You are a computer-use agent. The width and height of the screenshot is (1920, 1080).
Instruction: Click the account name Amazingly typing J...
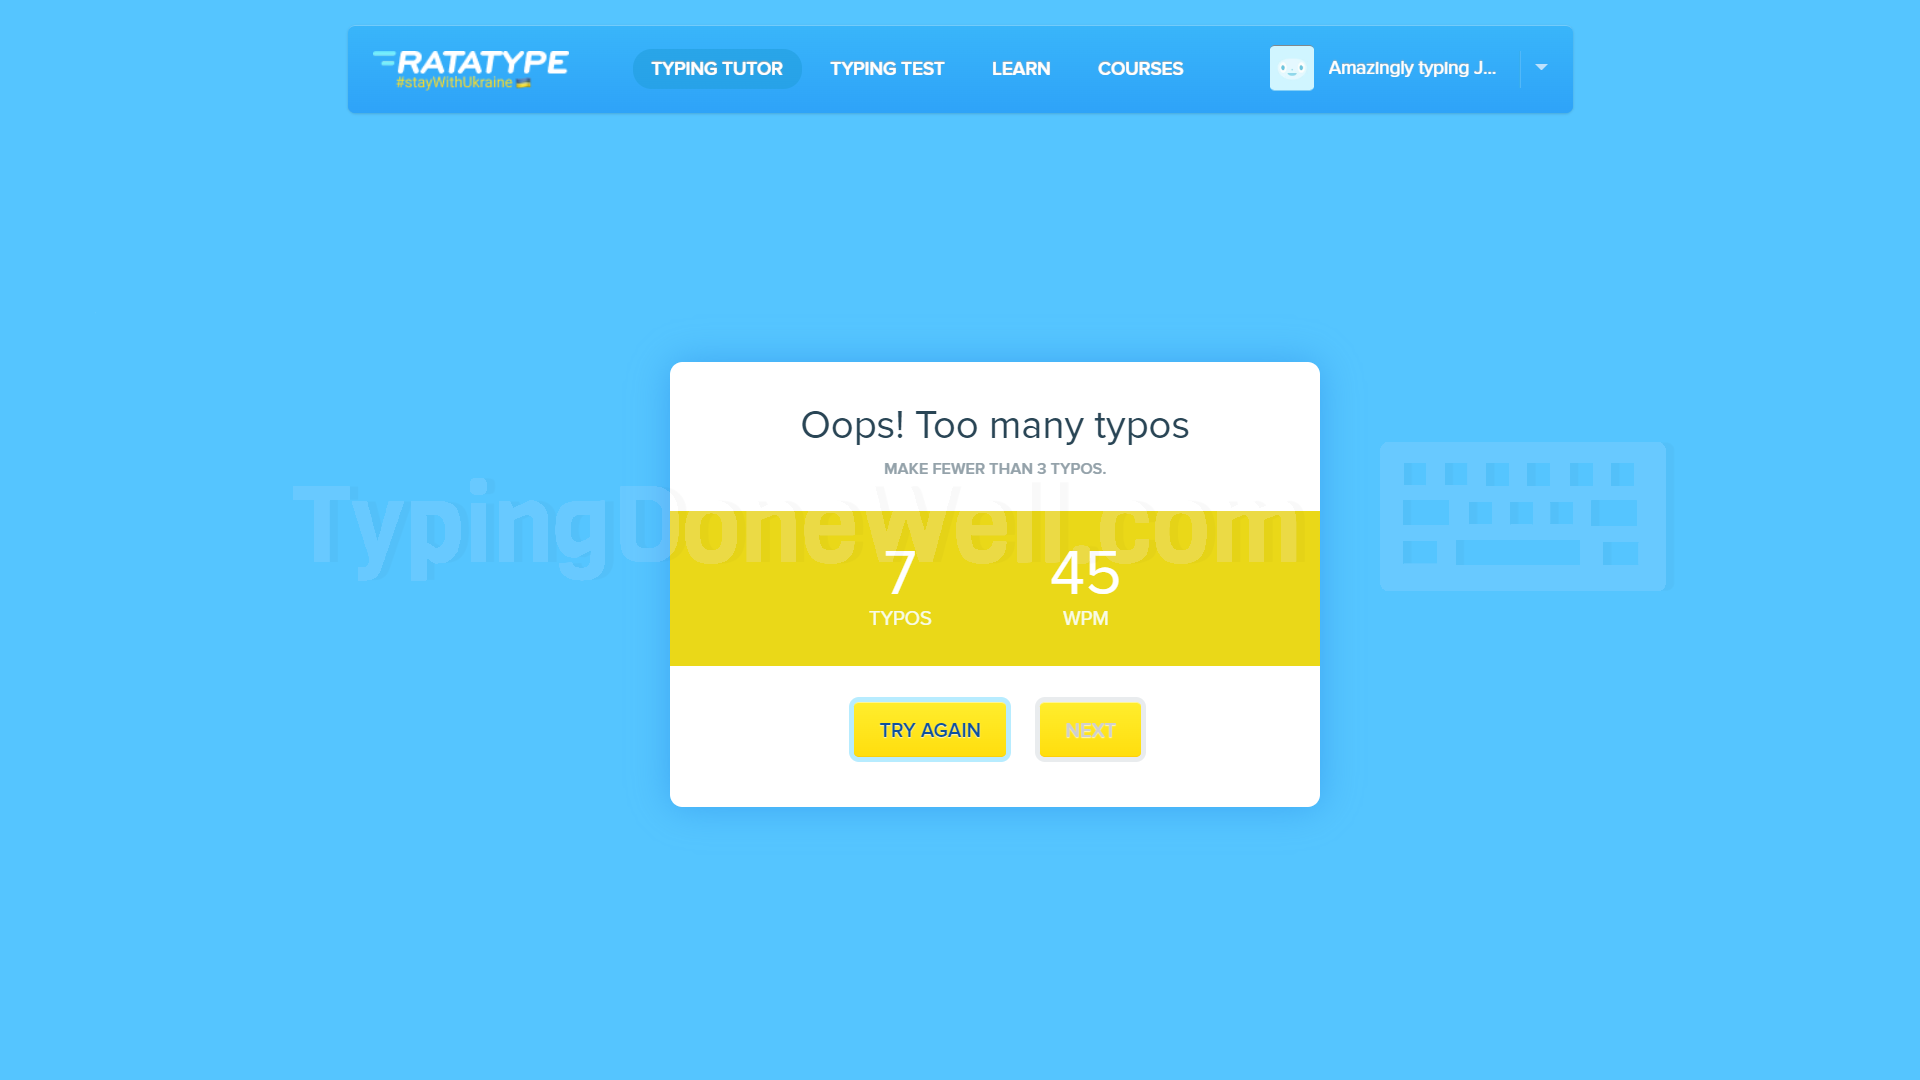1413,68
